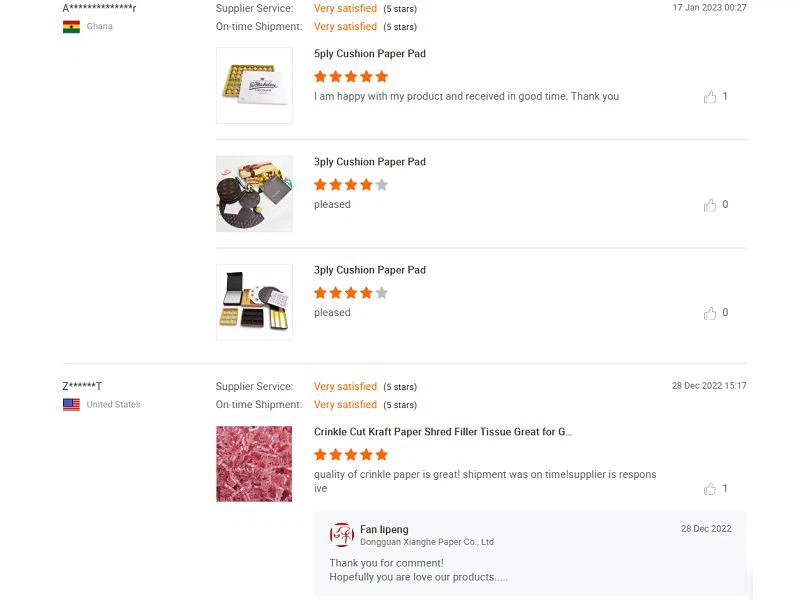800x600 pixels.
Task: Click the Crinkle Cut review five-star rating
Action: [x=351, y=454]
